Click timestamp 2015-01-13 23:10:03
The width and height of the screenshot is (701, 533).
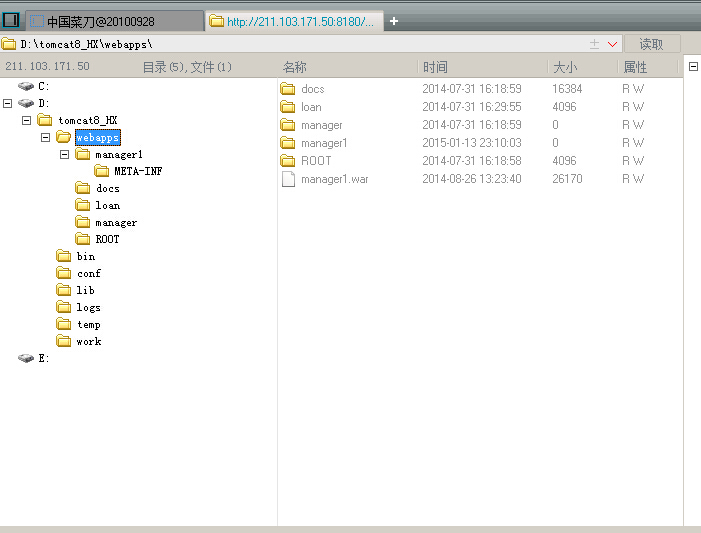point(472,143)
